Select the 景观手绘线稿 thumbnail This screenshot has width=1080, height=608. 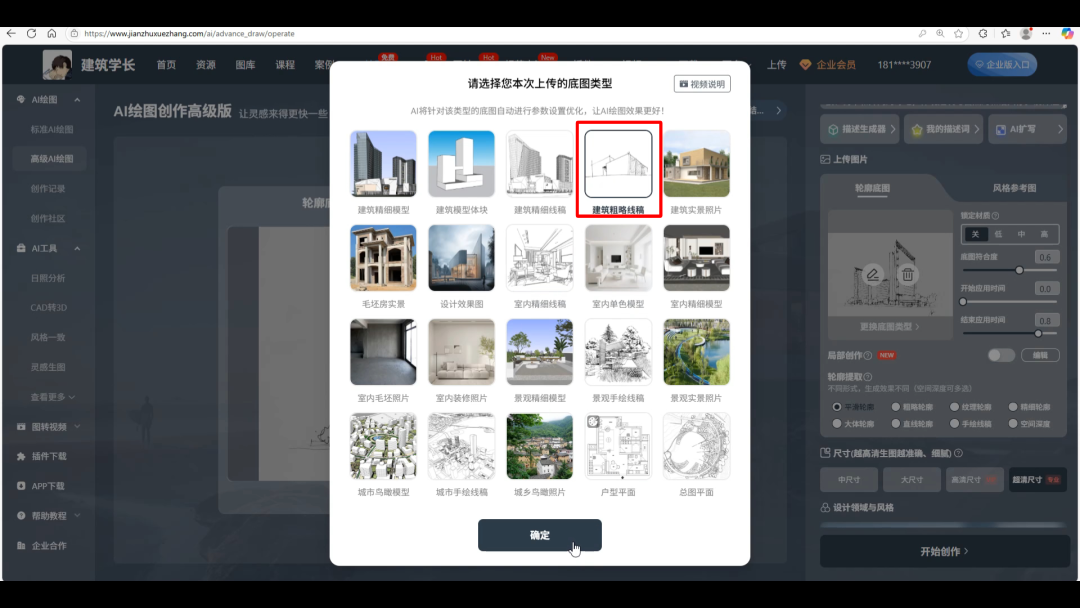coord(618,352)
